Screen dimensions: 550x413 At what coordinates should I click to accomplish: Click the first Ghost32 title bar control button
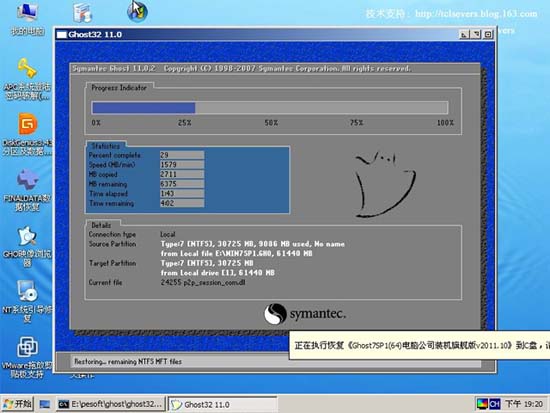pyautogui.click(x=464, y=34)
